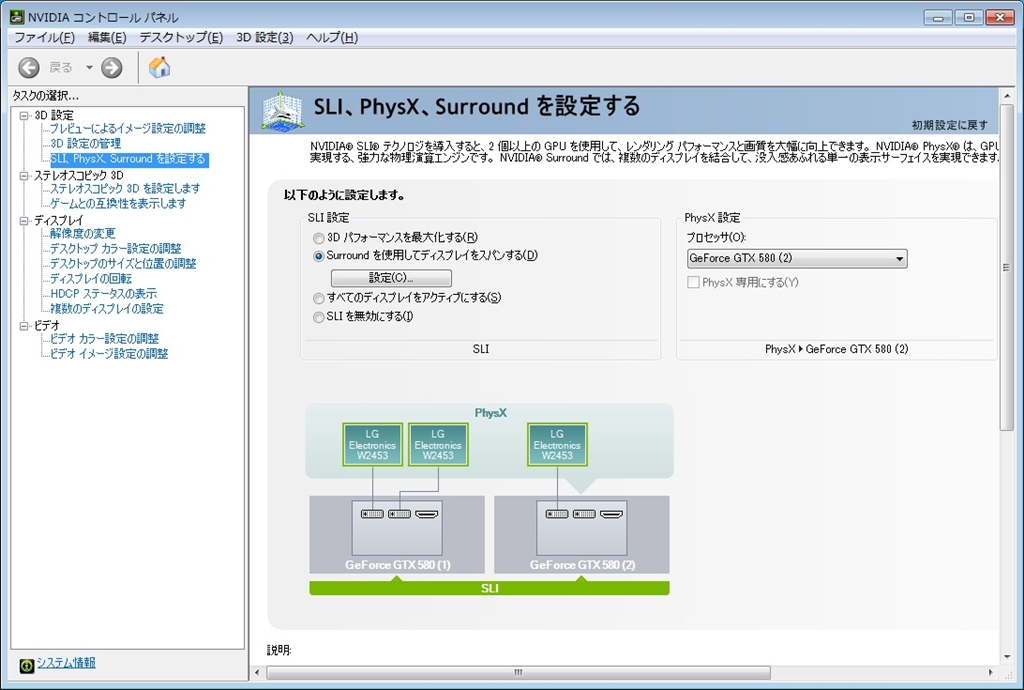Click the システム情報 link
The width and height of the screenshot is (1024, 690).
point(66,663)
